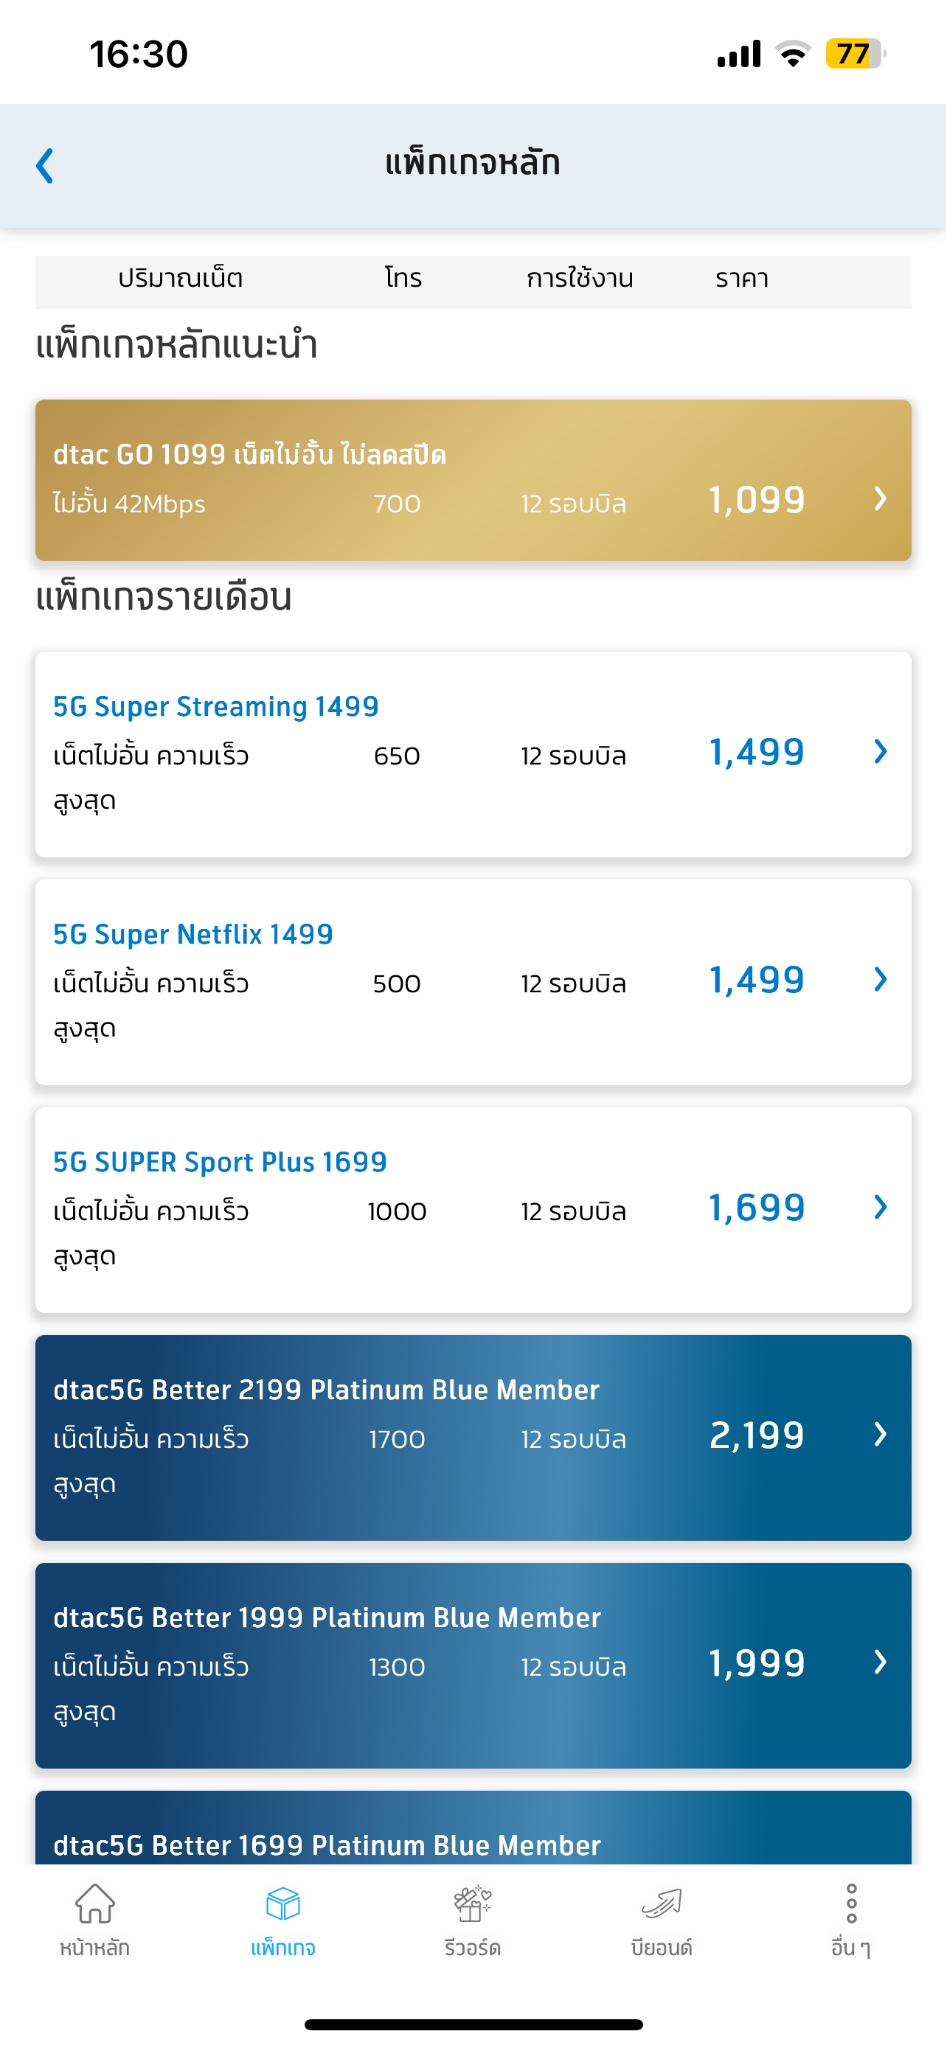Screen dimensions: 946x2048
Task: Select the ราคา column tab
Action: tap(742, 279)
